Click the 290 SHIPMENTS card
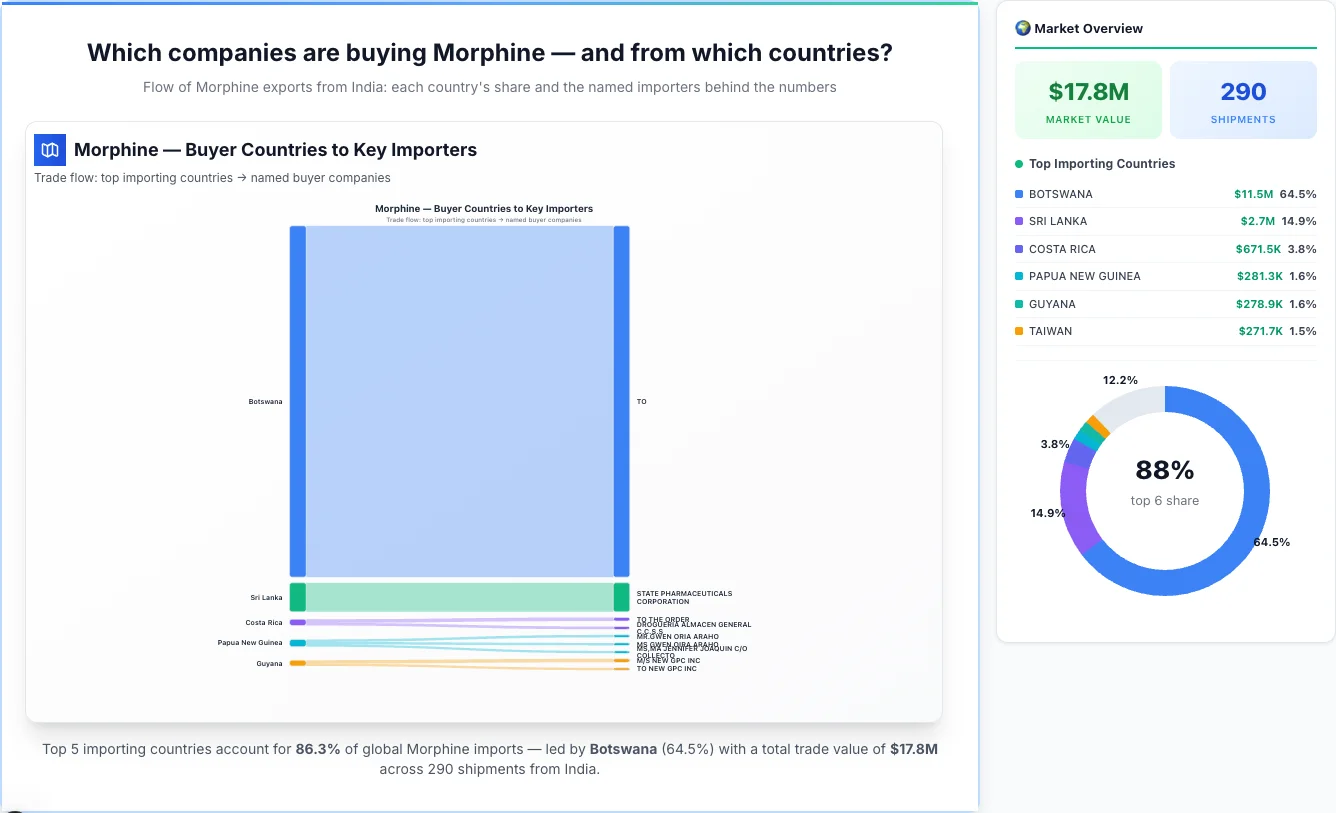1336x813 pixels. pos(1243,99)
